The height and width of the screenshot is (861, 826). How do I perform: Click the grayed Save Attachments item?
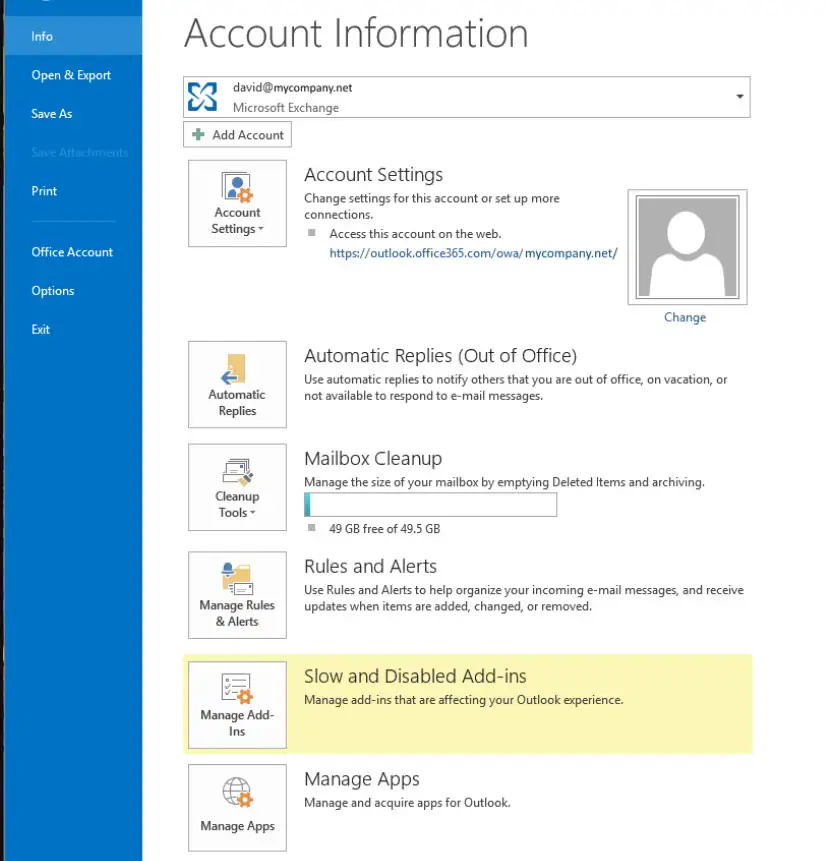(x=80, y=153)
